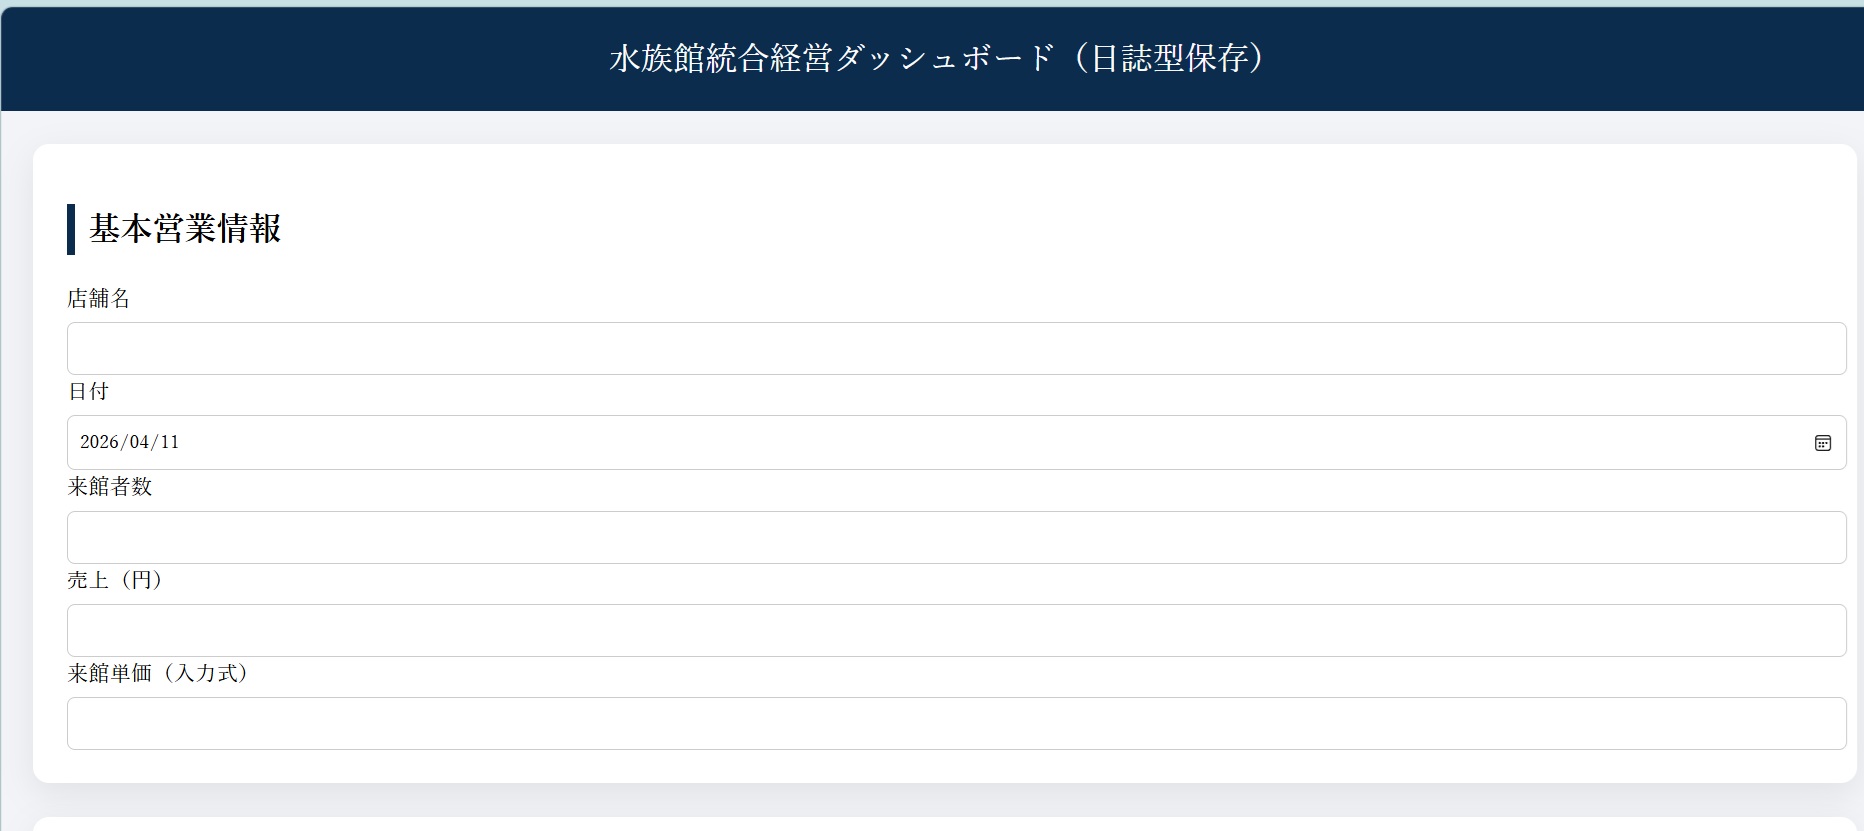This screenshot has height=831, width=1864.
Task: Click the 売上（円） label text
Action: click(115, 580)
